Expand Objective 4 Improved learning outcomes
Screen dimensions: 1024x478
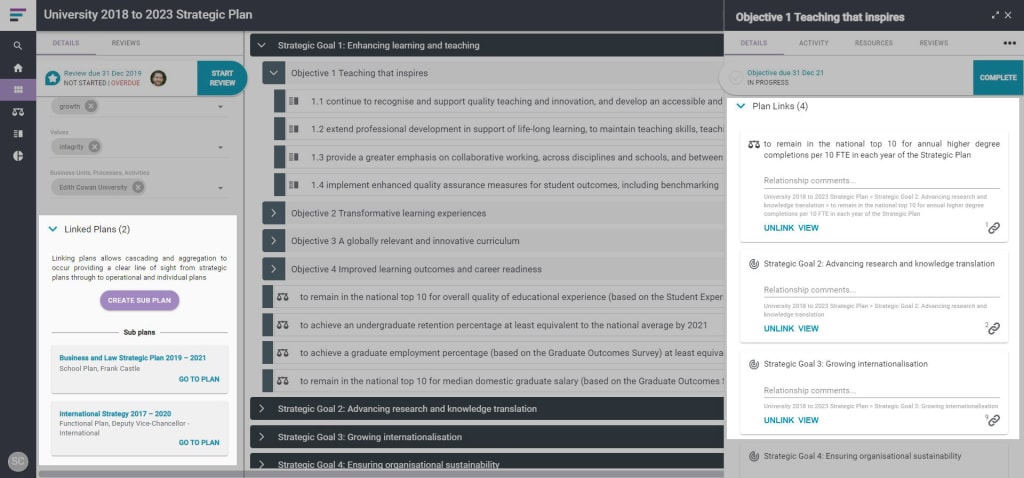click(x=274, y=269)
